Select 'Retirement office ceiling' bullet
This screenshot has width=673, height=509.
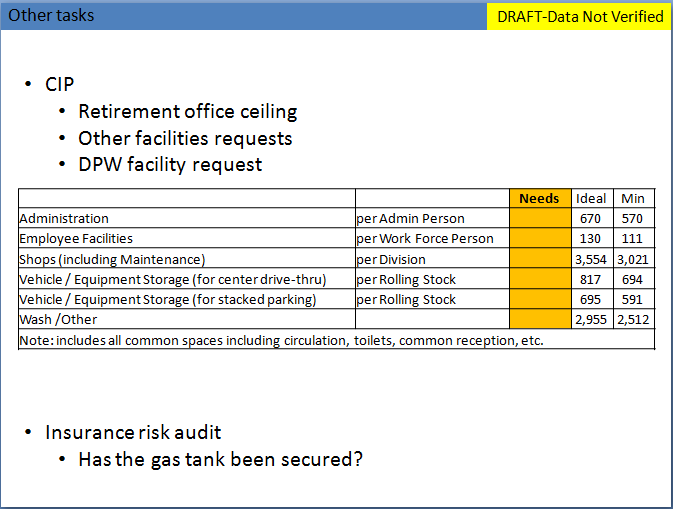click(188, 112)
